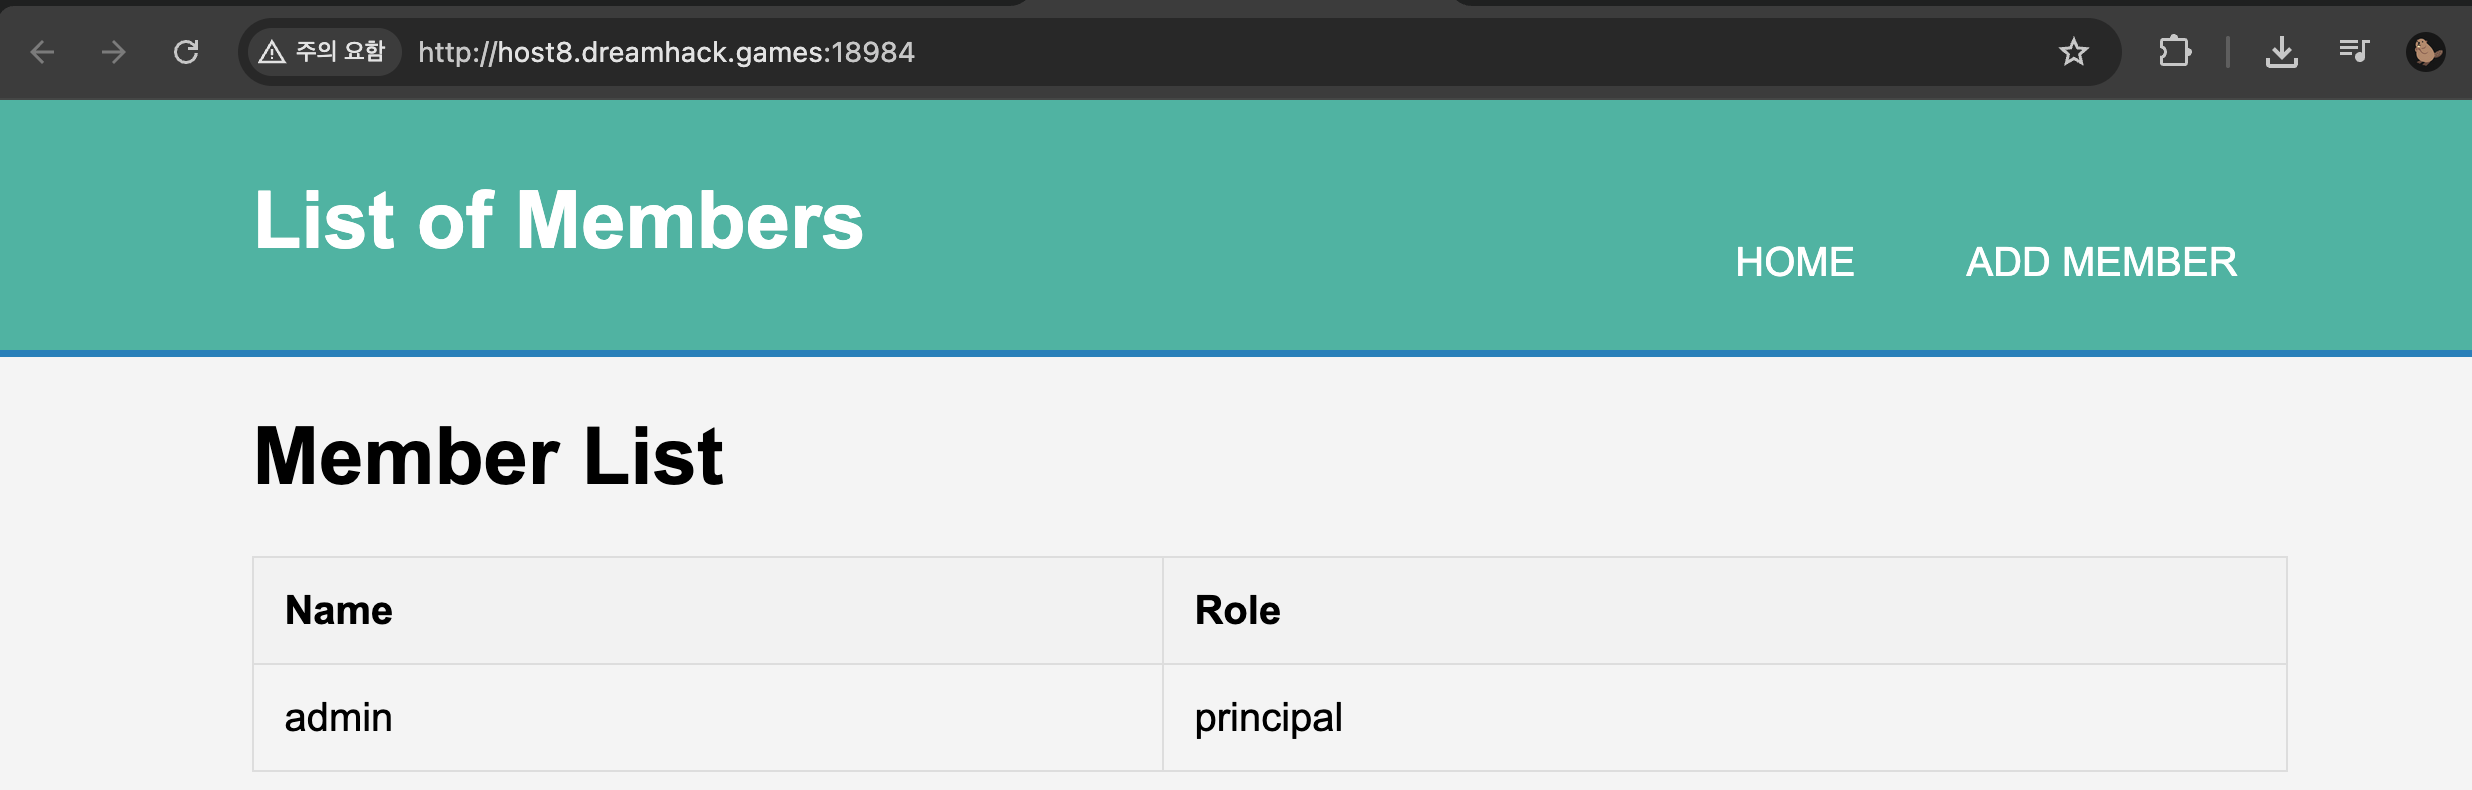This screenshot has width=2472, height=790.
Task: Click the principal role cell
Action: coord(1725,718)
